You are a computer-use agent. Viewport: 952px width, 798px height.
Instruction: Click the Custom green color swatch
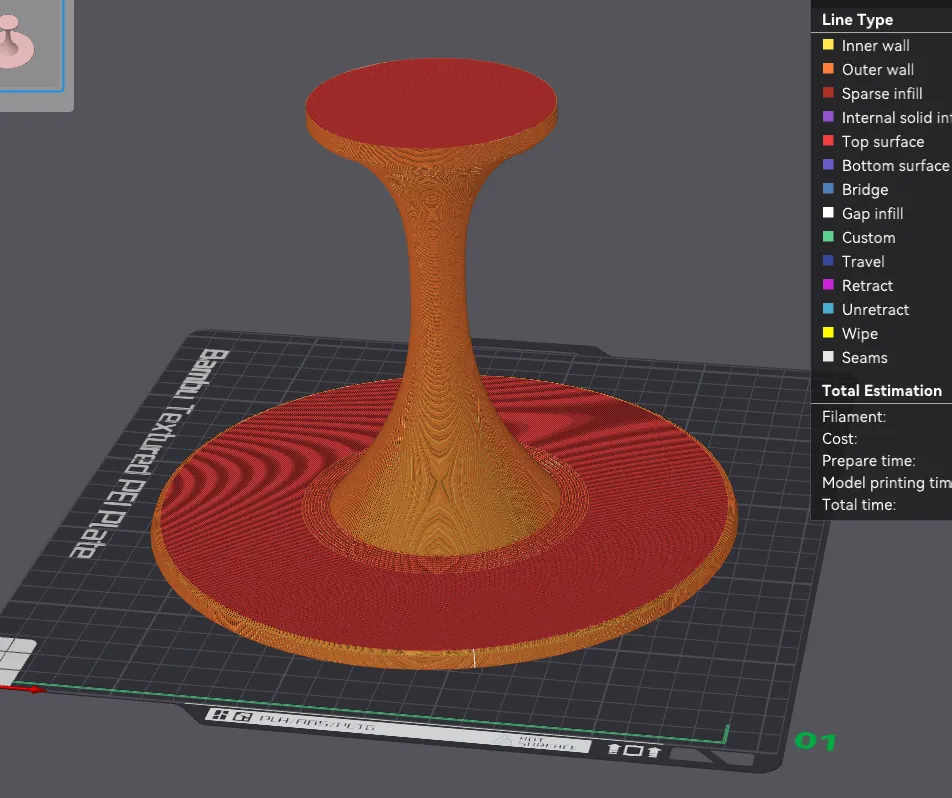tap(828, 237)
